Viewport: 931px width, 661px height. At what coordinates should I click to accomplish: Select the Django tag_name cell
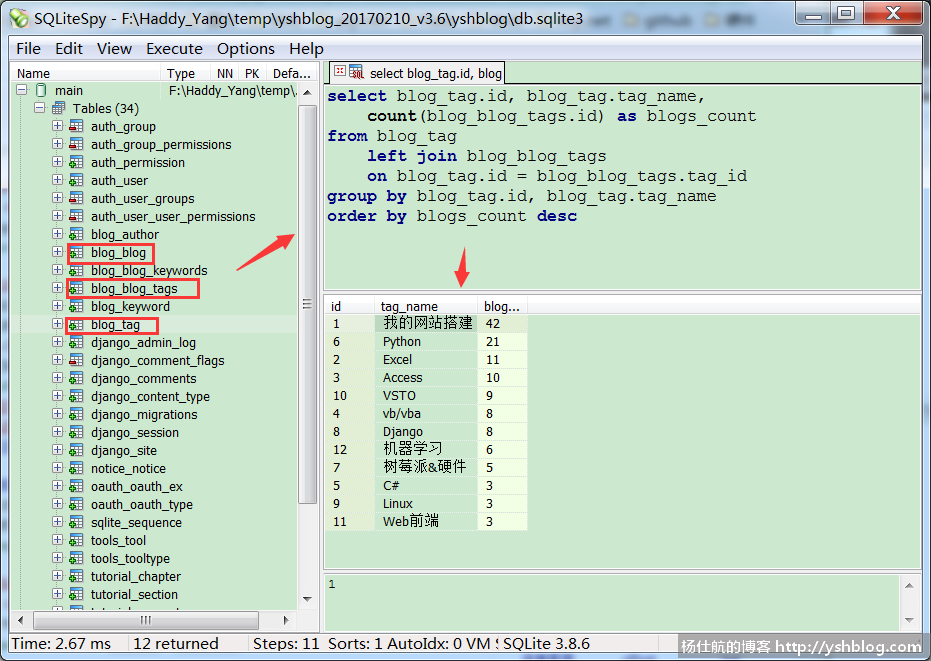(426, 431)
